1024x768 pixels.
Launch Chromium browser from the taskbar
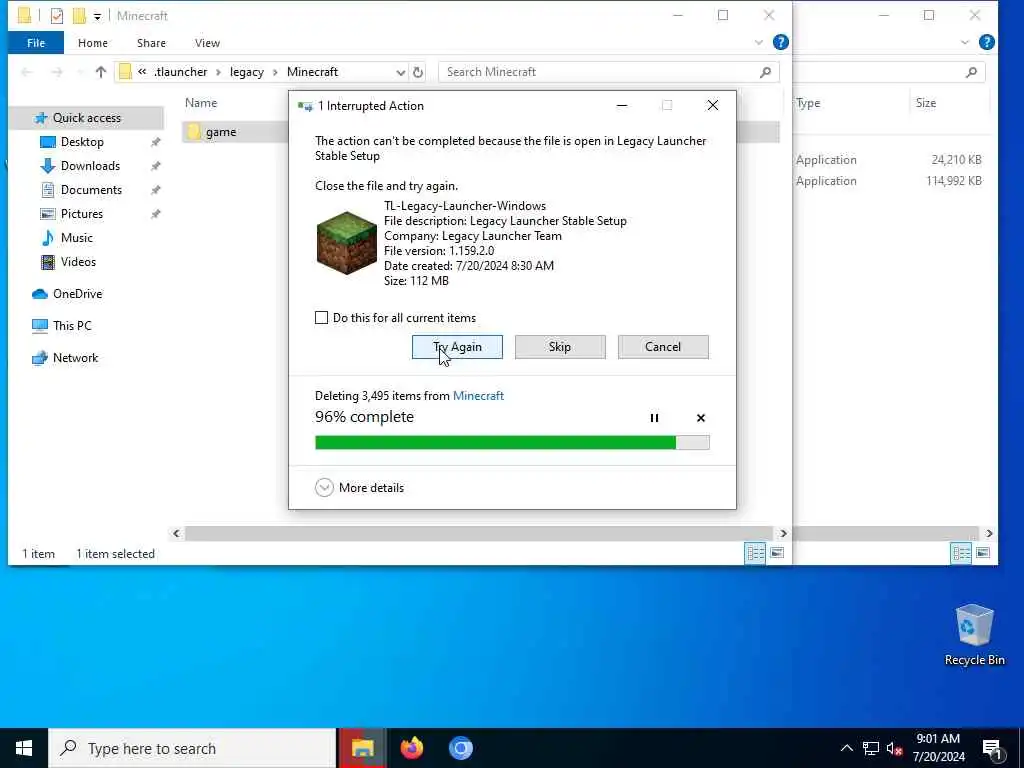(460, 748)
